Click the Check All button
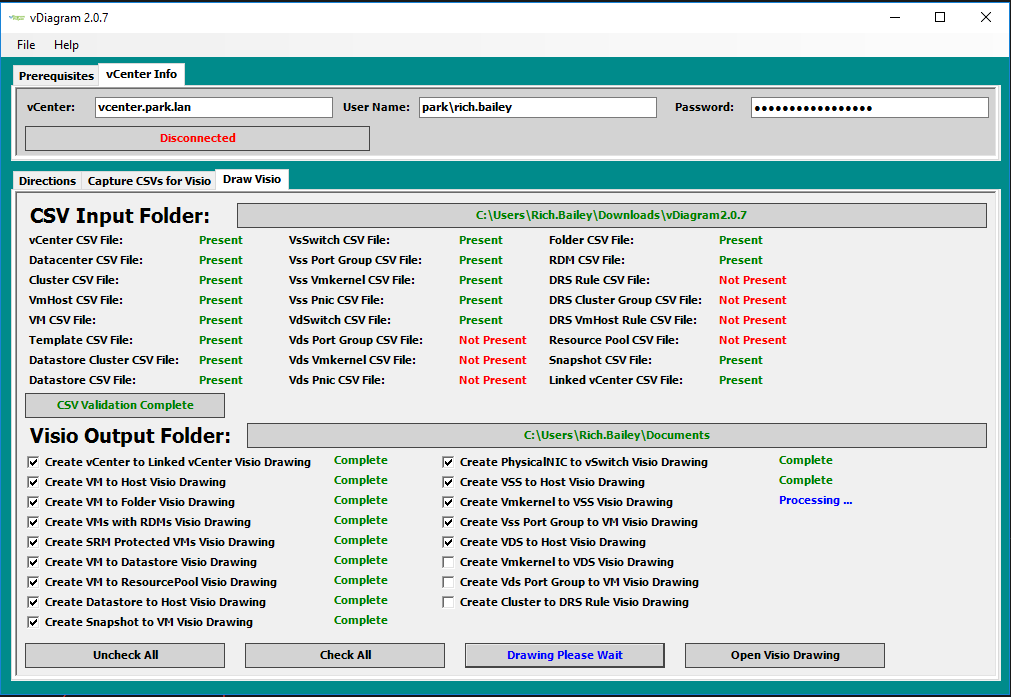This screenshot has height=697, width=1011. coord(345,655)
